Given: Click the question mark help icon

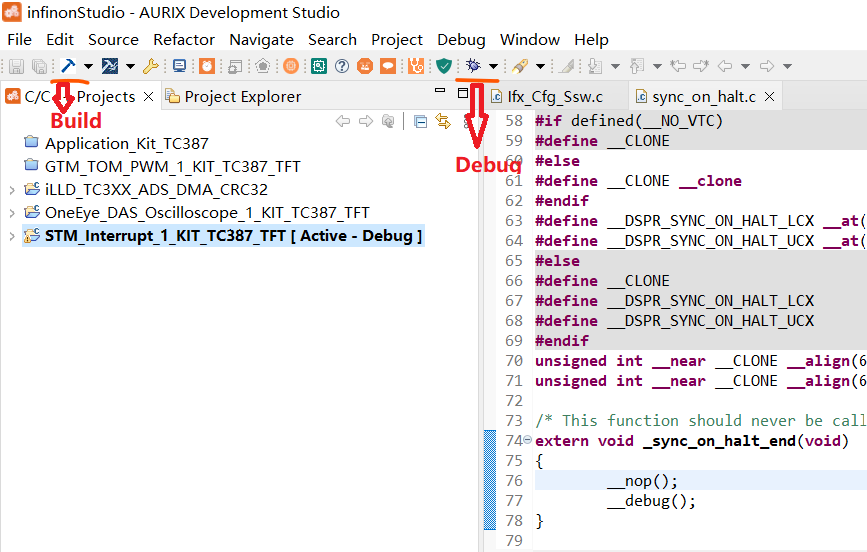Looking at the screenshot, I should (x=342, y=66).
